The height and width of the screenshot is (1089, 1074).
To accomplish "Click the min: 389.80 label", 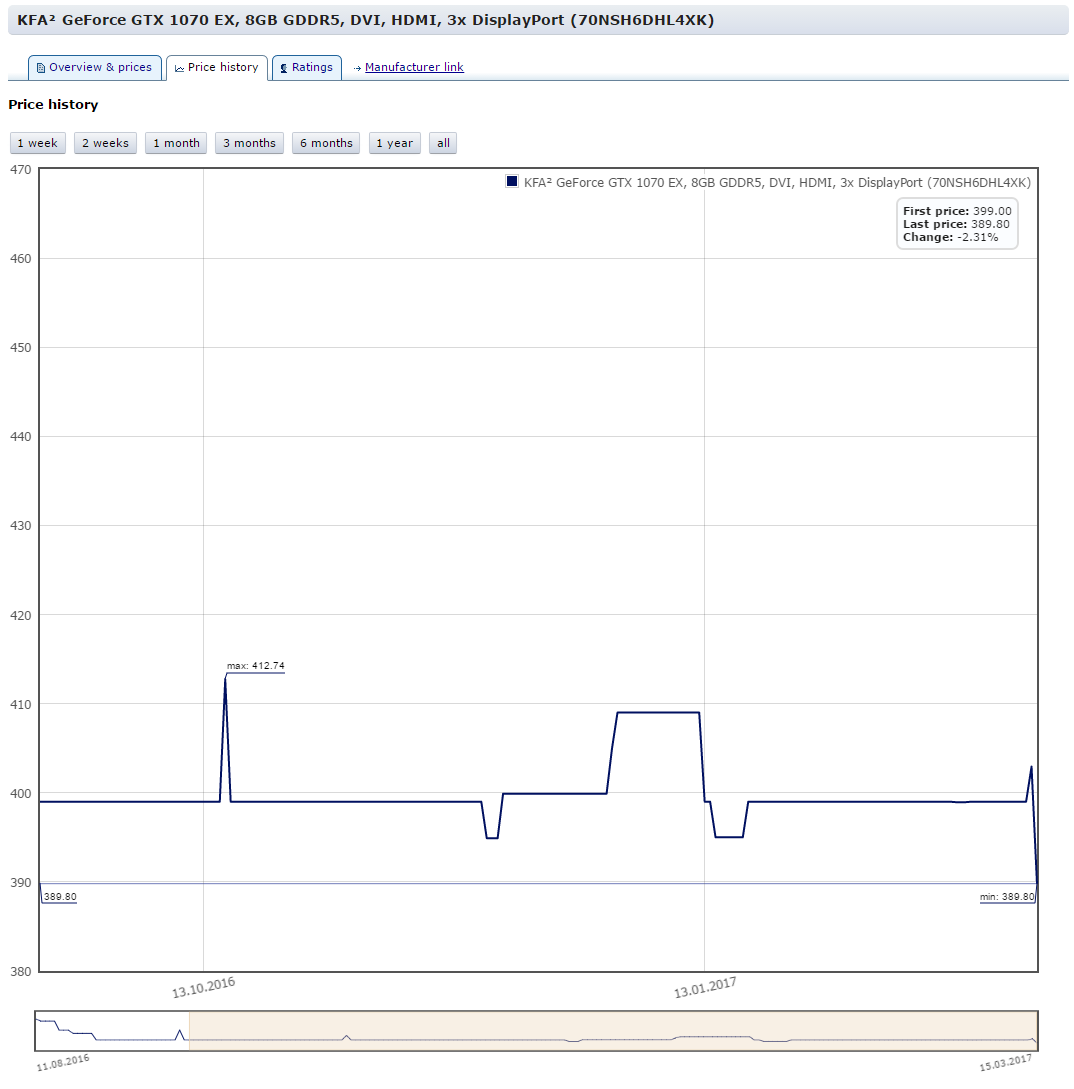I will pos(1007,897).
